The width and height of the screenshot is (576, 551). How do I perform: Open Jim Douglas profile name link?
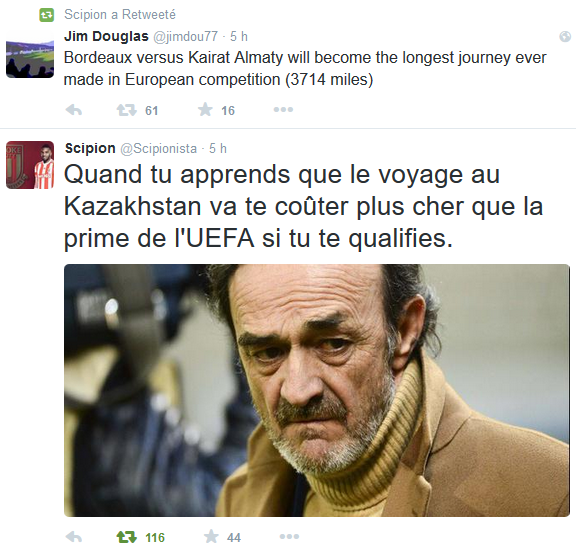[106, 36]
